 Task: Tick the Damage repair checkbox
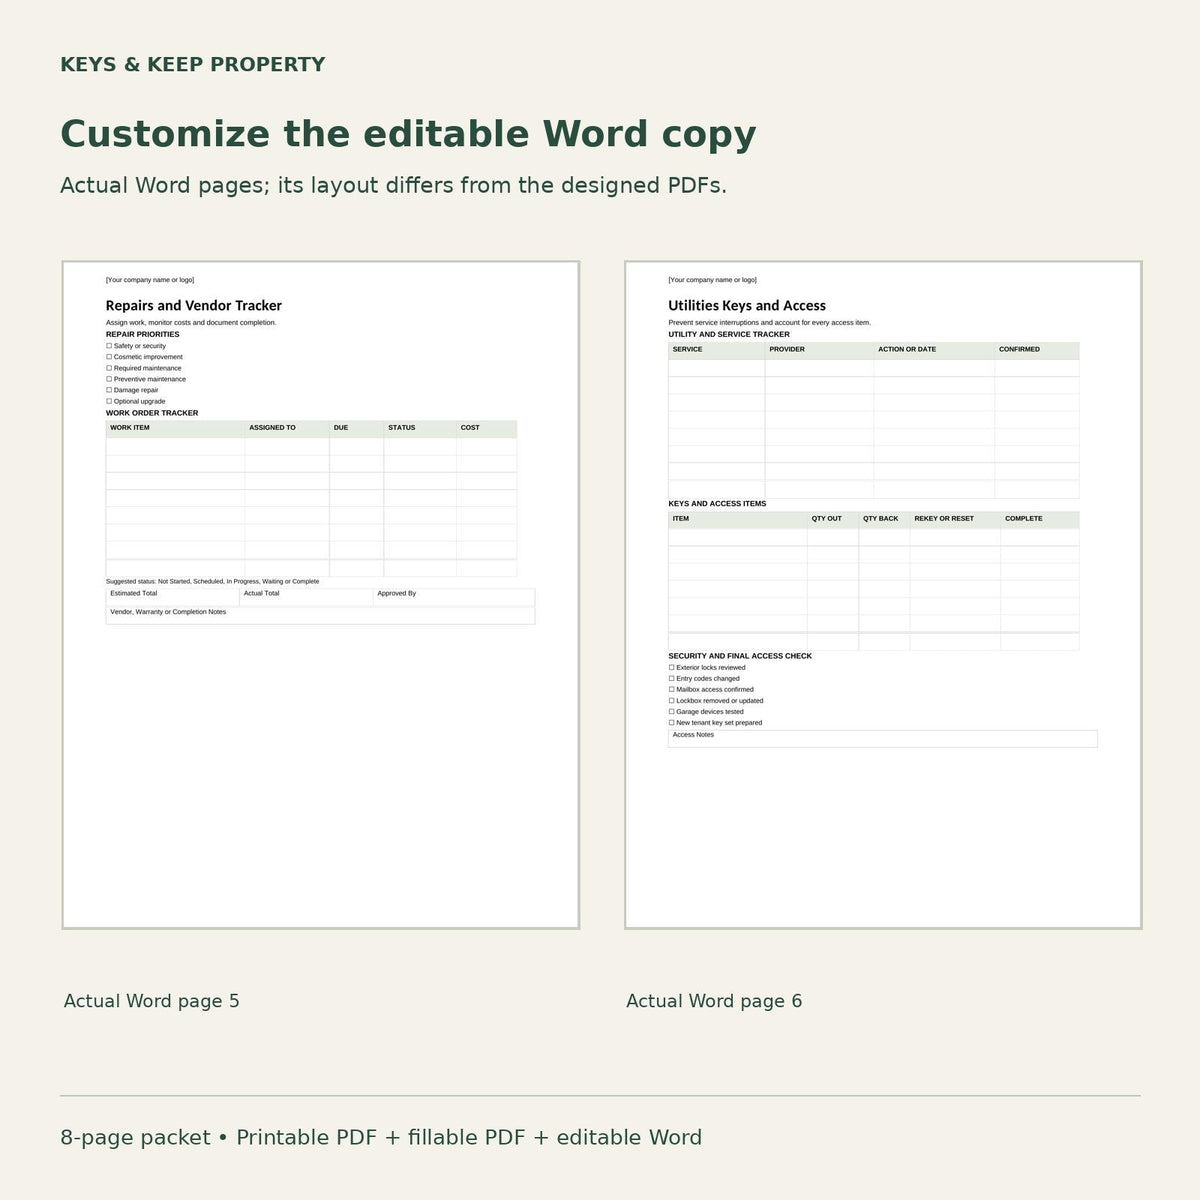pos(109,390)
